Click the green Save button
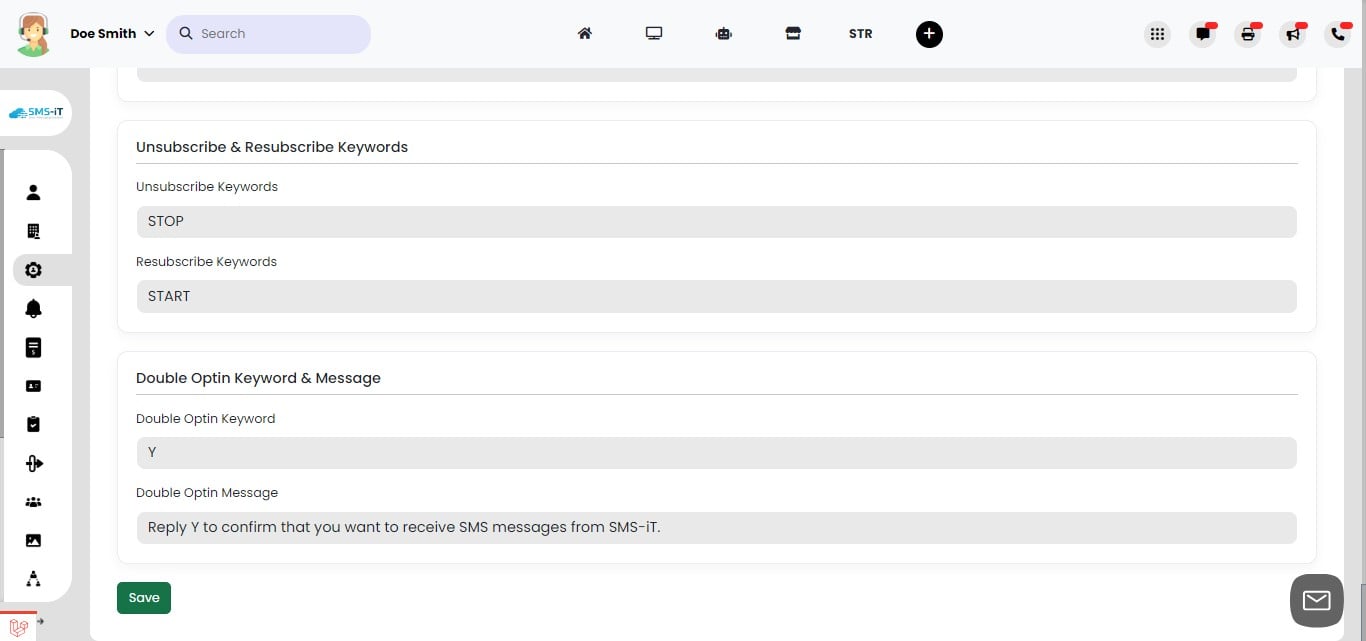 tap(144, 598)
